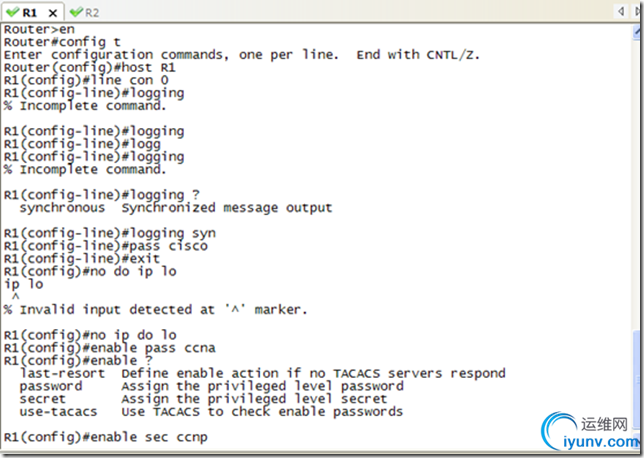
Task: Select the "secret" option in enable help
Action: [42, 398]
